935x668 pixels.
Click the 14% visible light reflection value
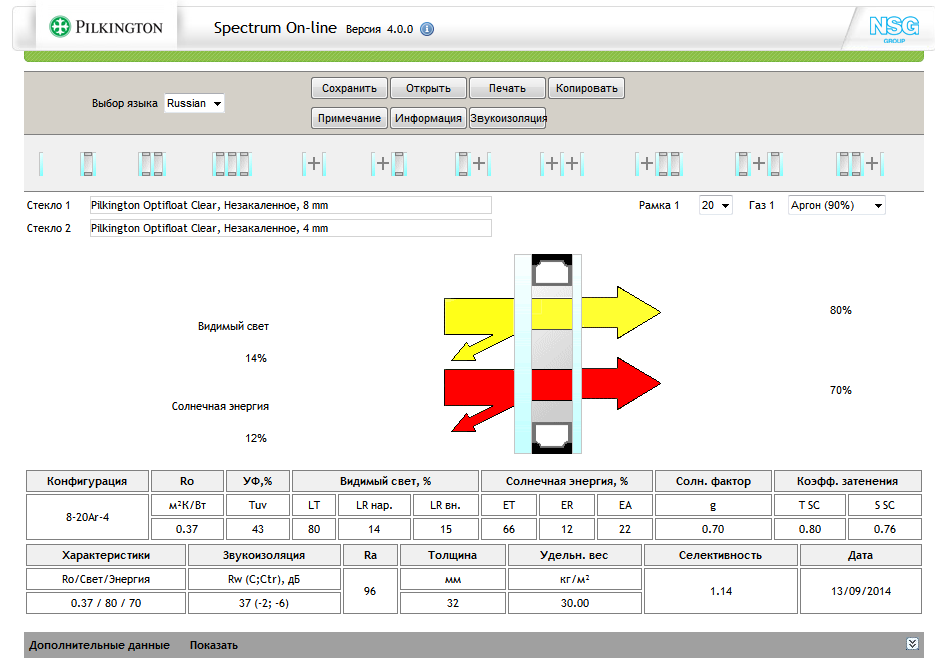(x=256, y=358)
